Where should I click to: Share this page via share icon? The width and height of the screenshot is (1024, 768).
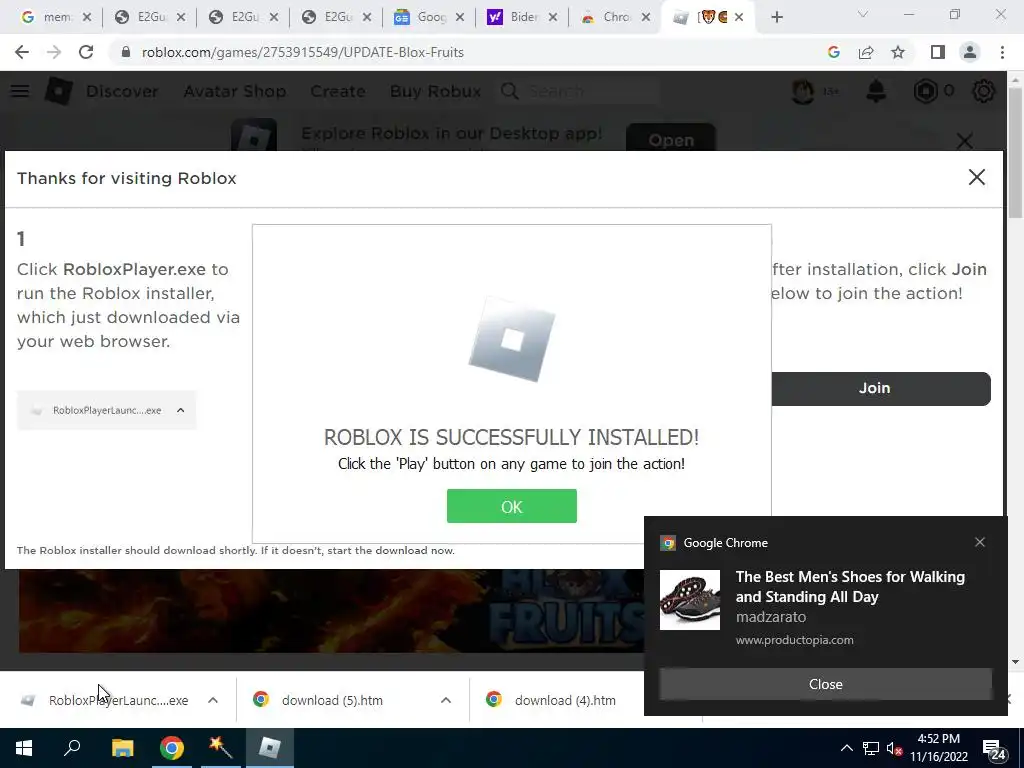point(866,52)
